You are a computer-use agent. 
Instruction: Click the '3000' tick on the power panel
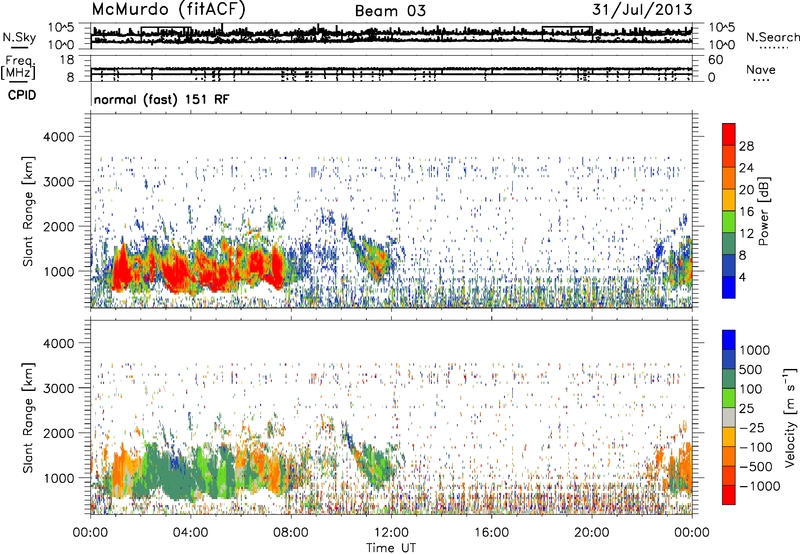pos(59,182)
